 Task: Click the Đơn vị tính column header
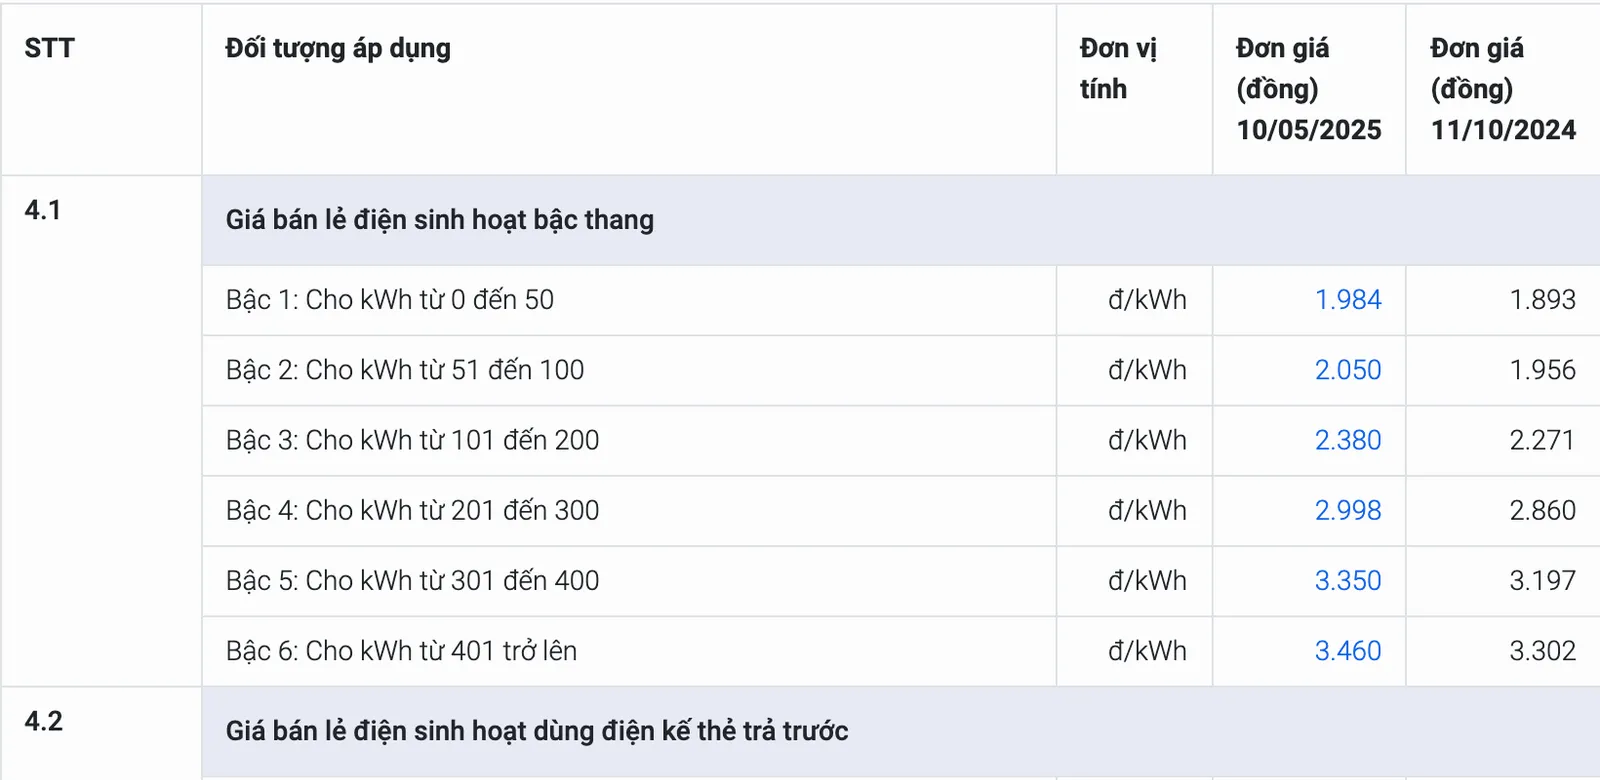point(1118,68)
